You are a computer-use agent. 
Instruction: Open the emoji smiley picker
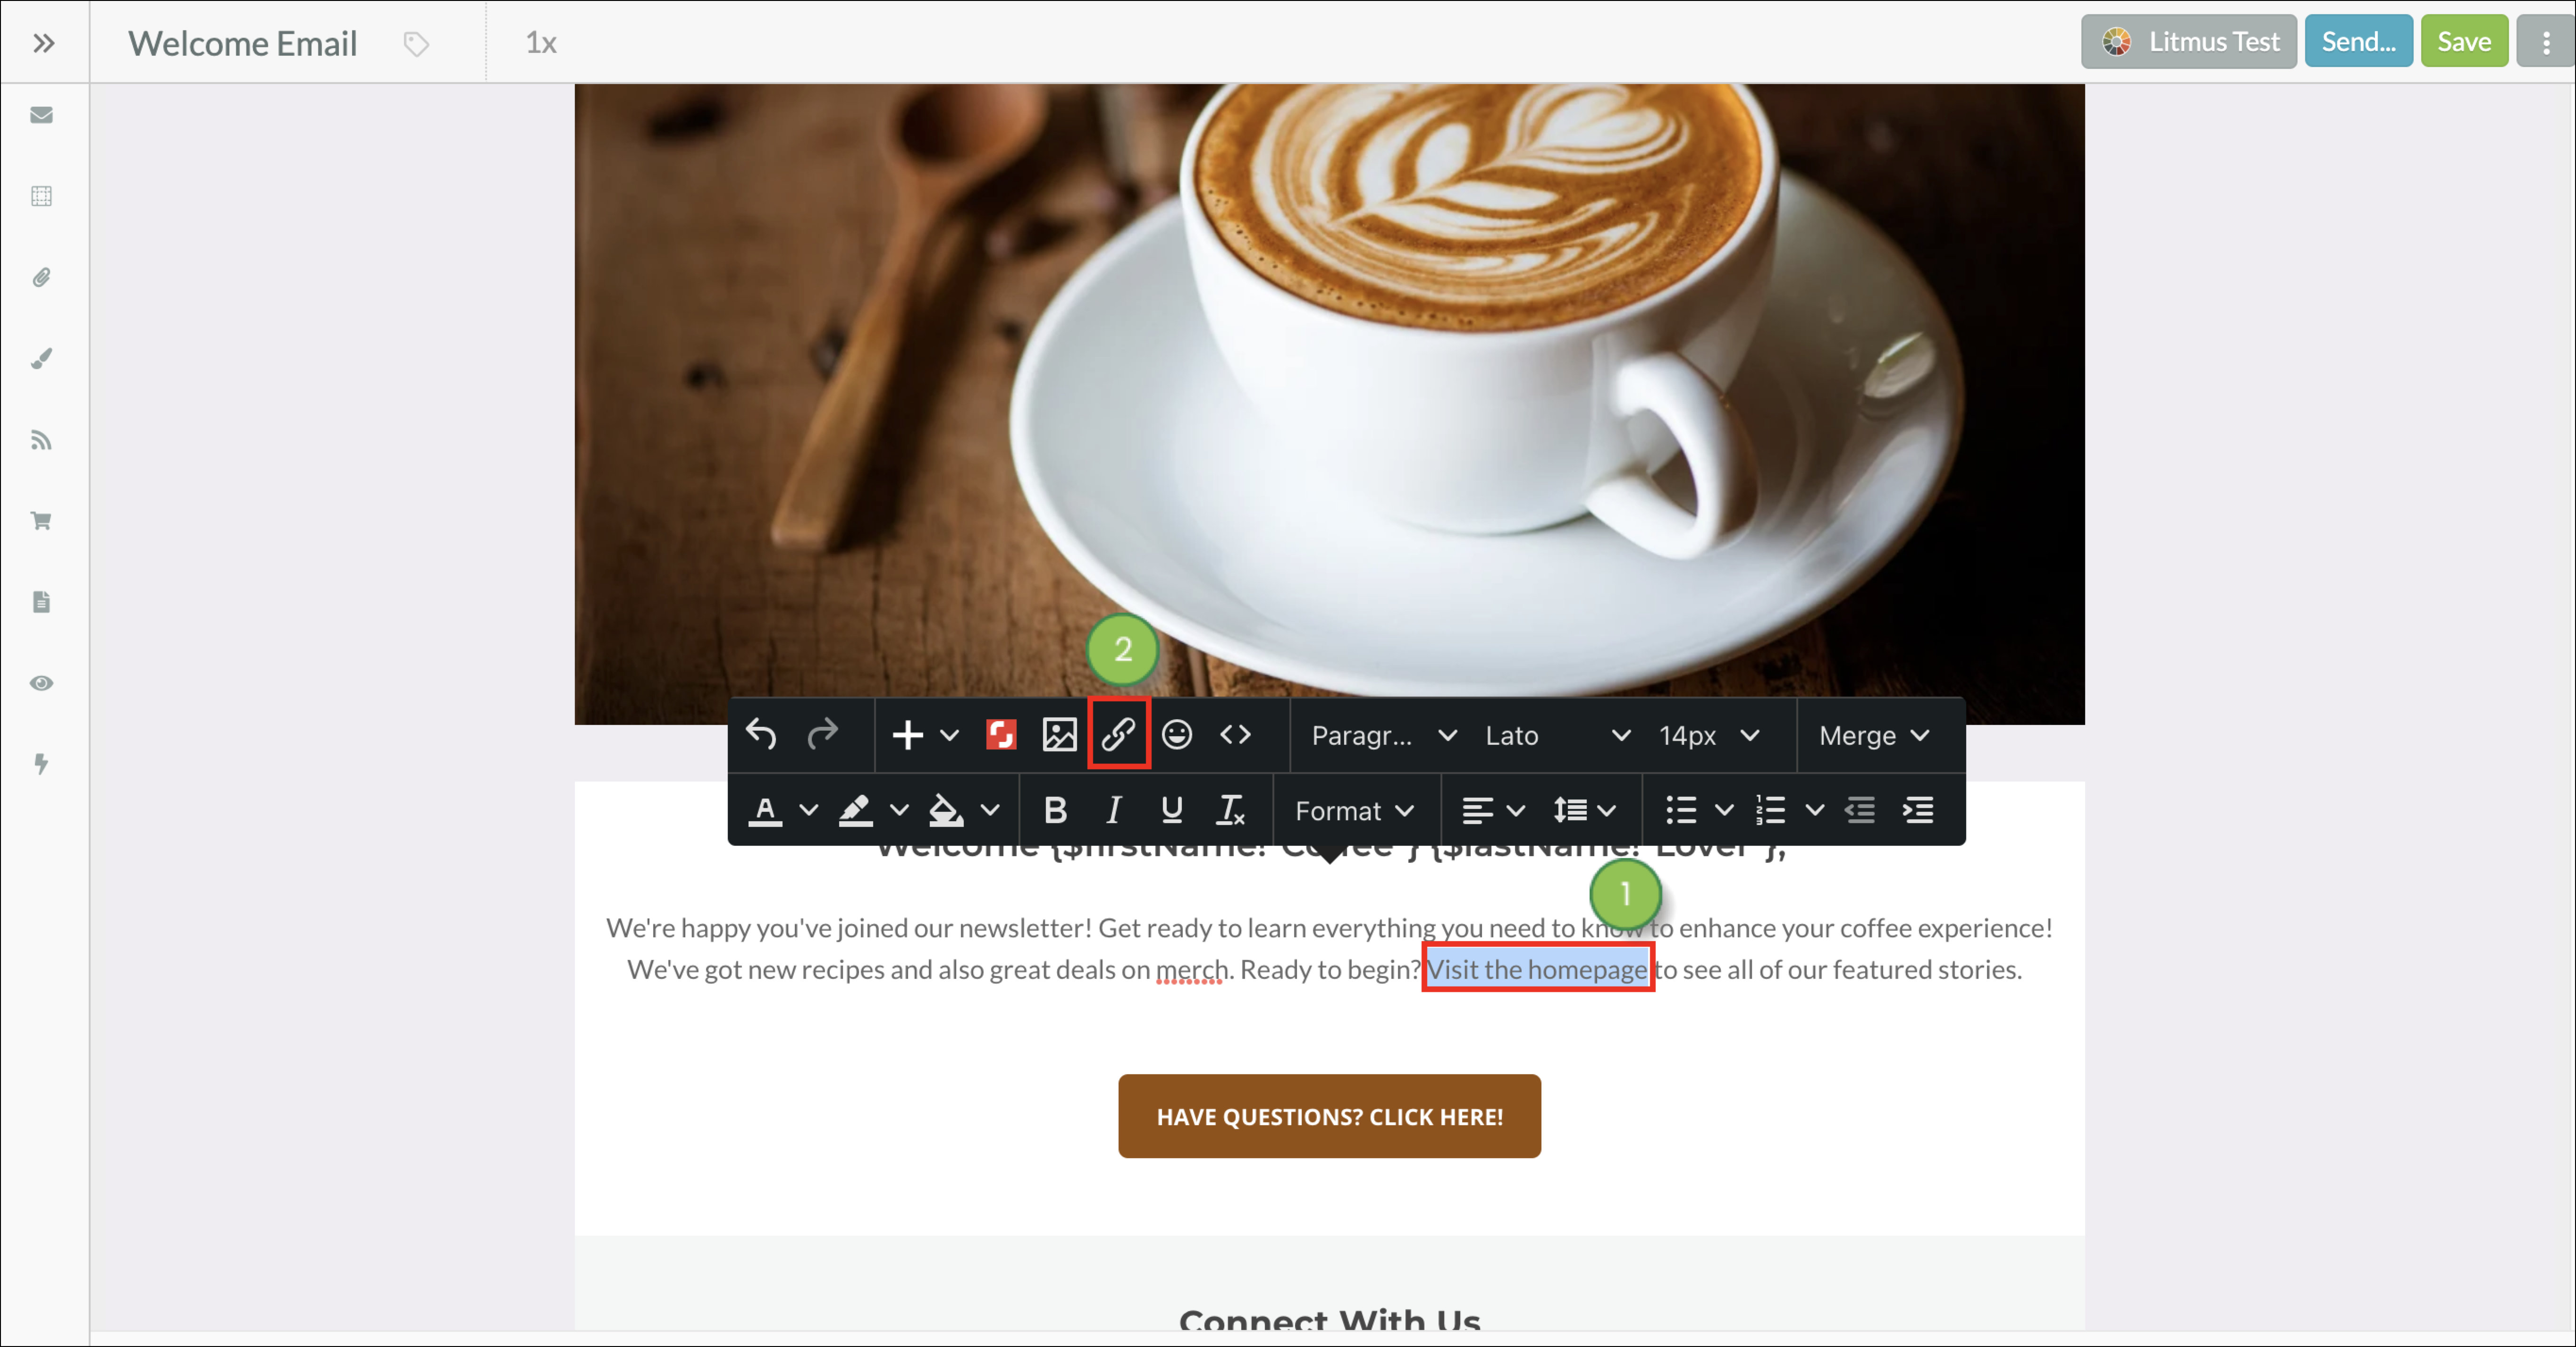point(1176,735)
